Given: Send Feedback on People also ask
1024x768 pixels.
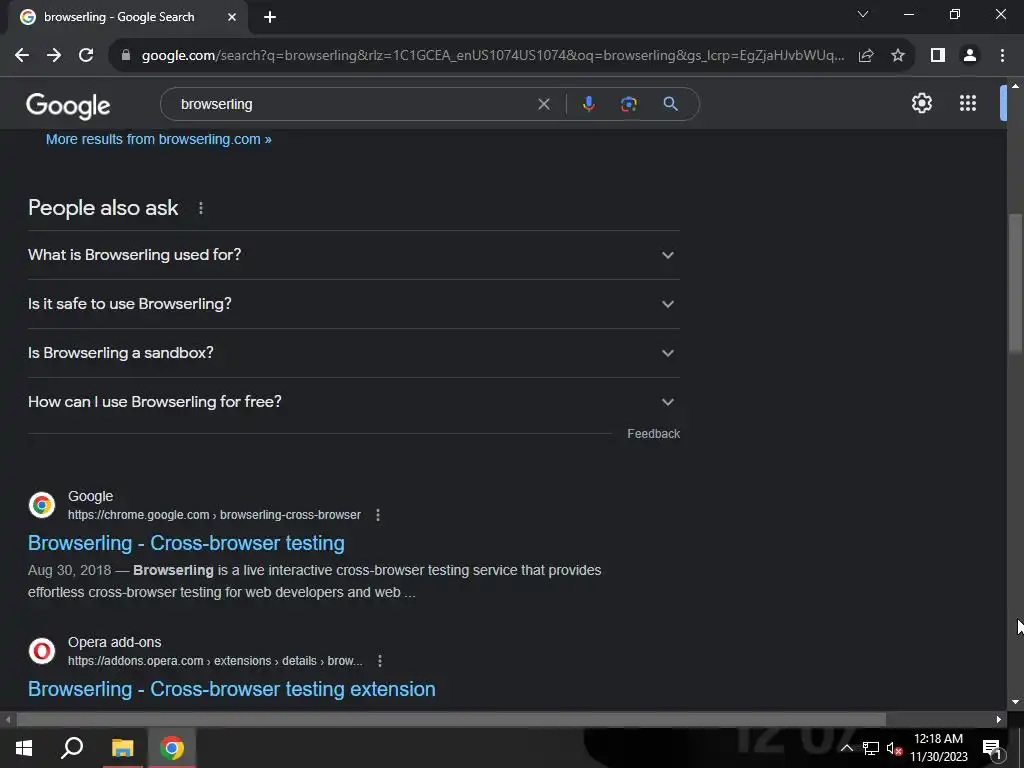Looking at the screenshot, I should coord(653,434).
